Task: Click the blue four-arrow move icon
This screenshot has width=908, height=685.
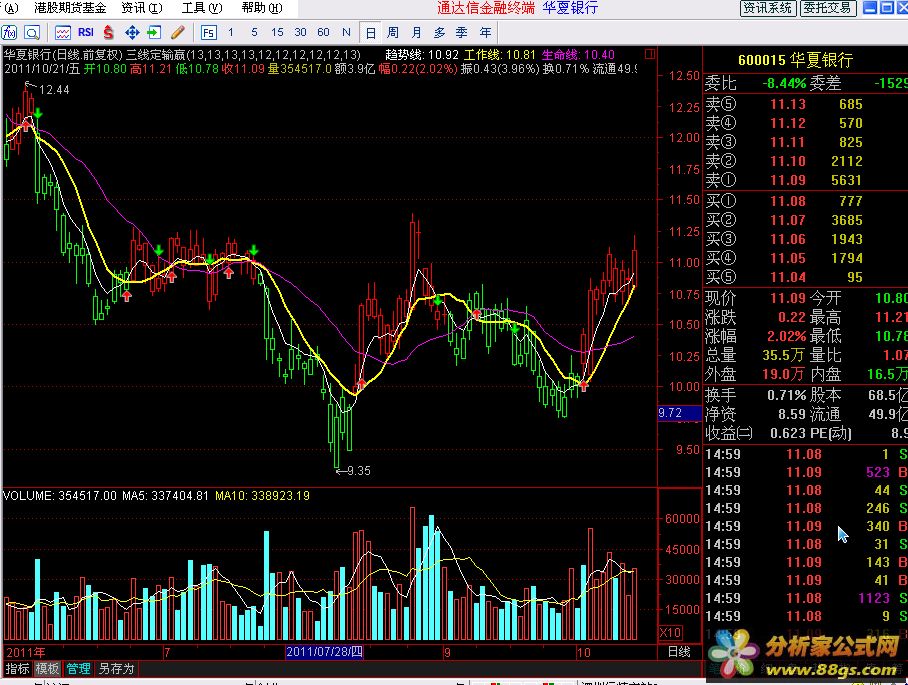Action: [132, 32]
